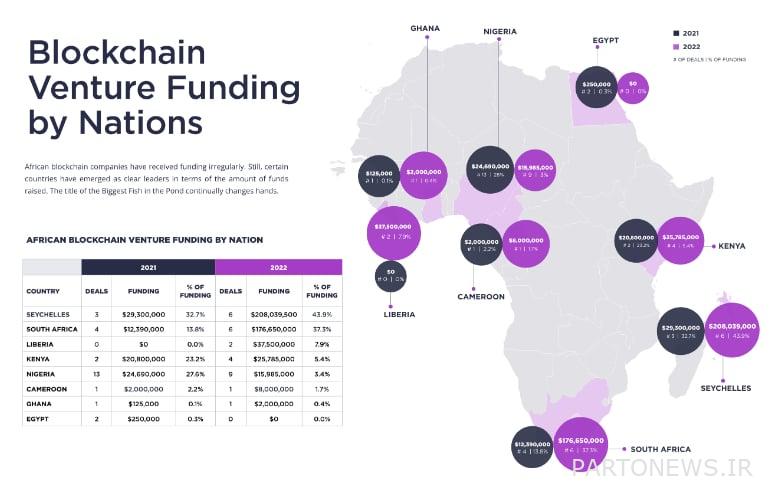Click Liberia's $37,500,000 purple bubble
Screen dimensions: 769x491
393,233
